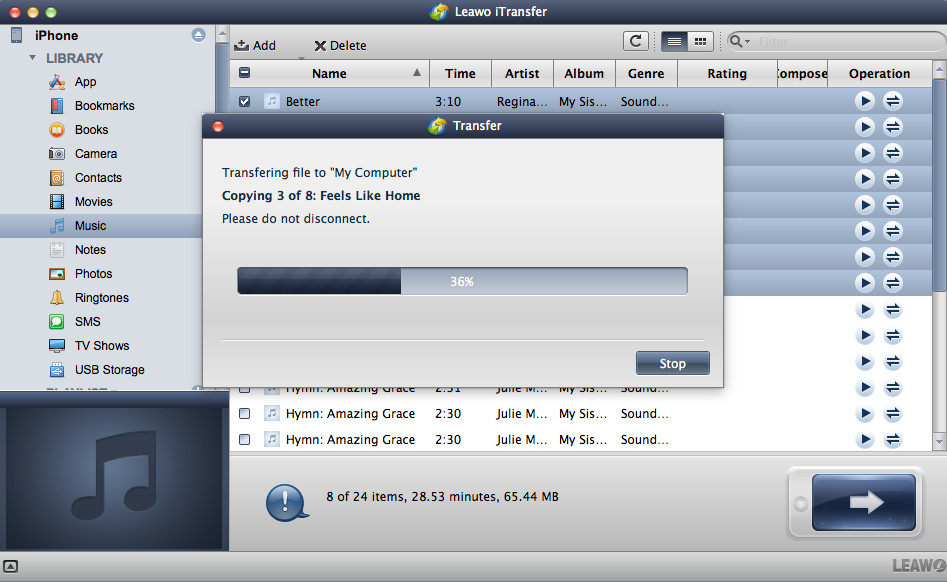This screenshot has height=582, width=947.
Task: Click the Delete button in toolbar
Action: pyautogui.click(x=340, y=45)
